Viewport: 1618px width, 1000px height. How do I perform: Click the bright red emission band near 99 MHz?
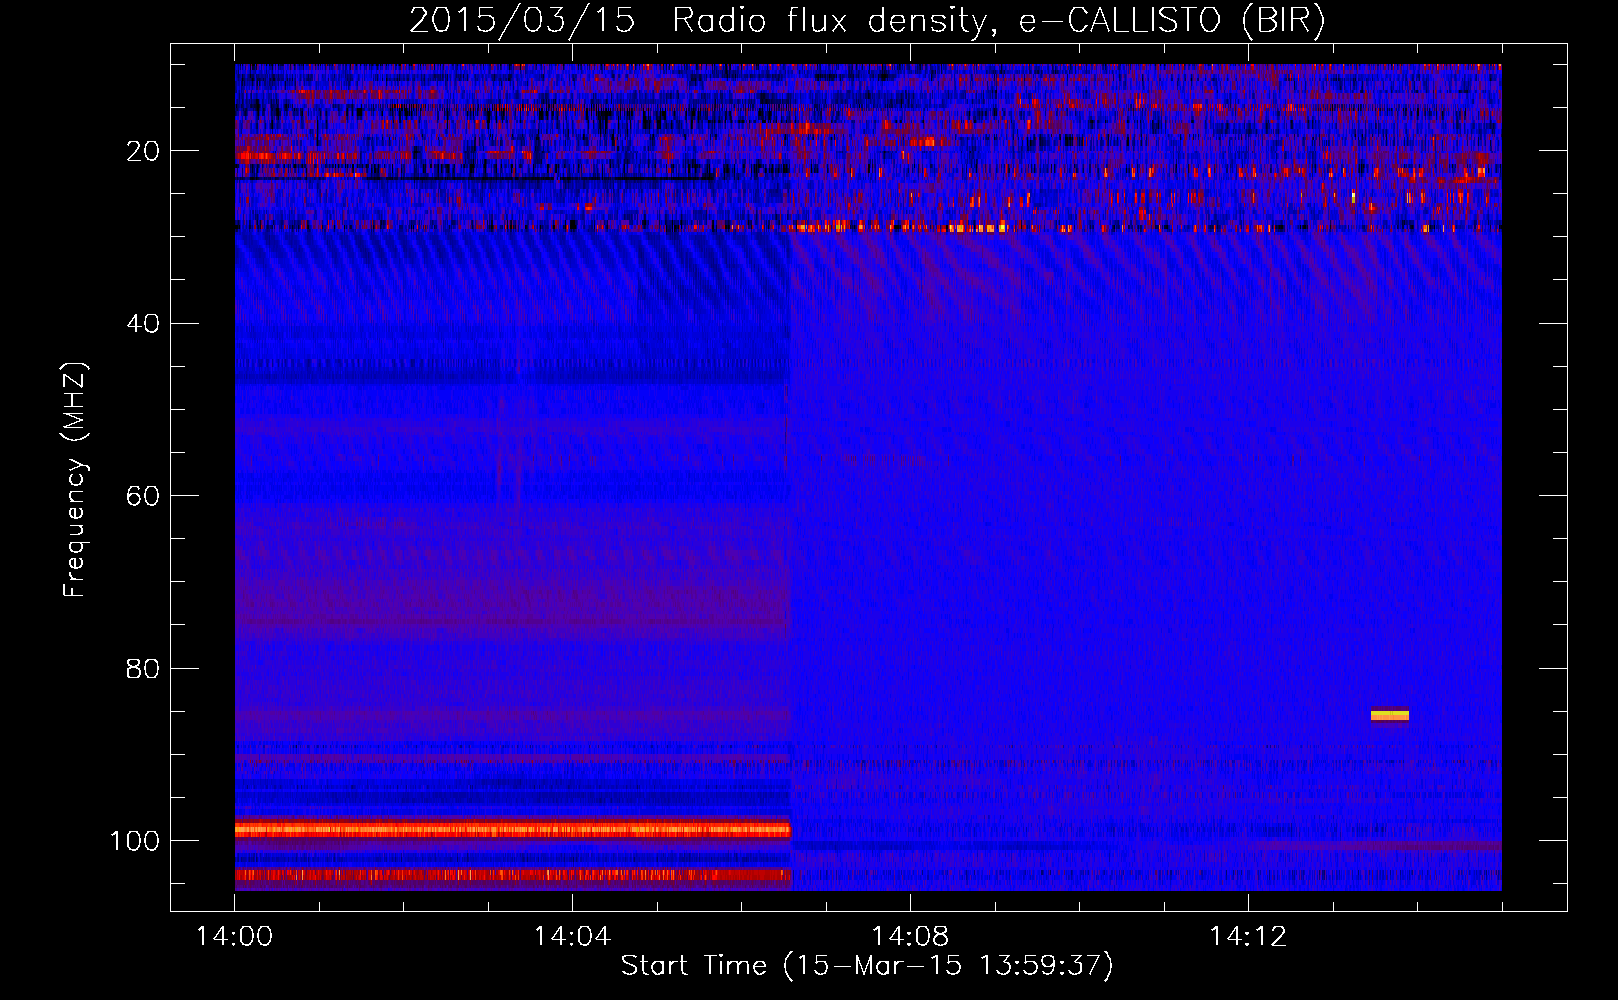[x=512, y=829]
